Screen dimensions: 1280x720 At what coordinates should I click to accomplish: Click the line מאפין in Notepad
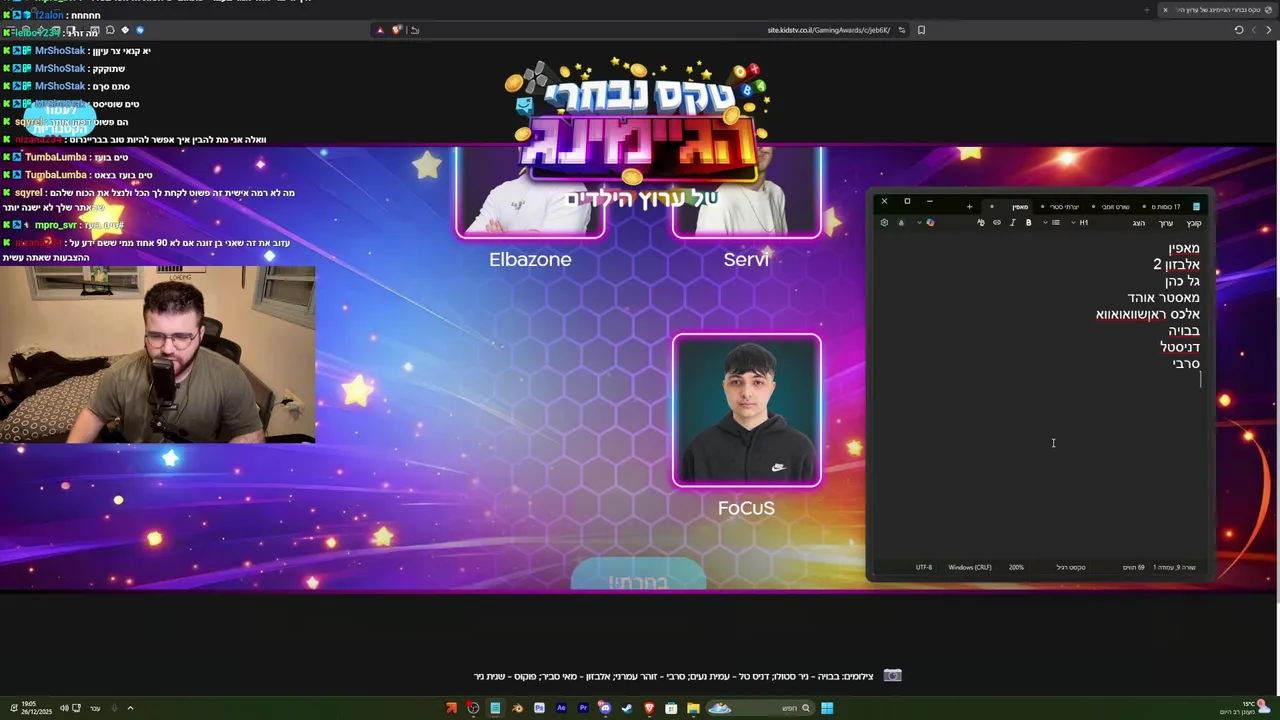[x=1184, y=248]
